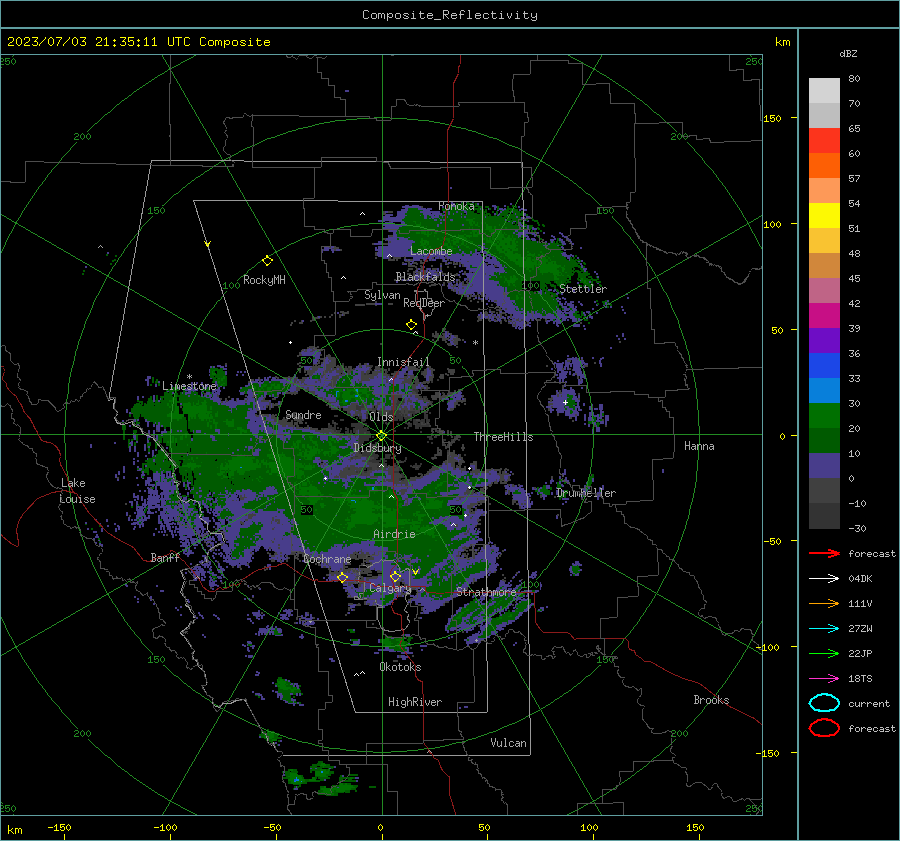900x841 pixels.
Task: Click the Airdrie city label
Action: (x=394, y=534)
